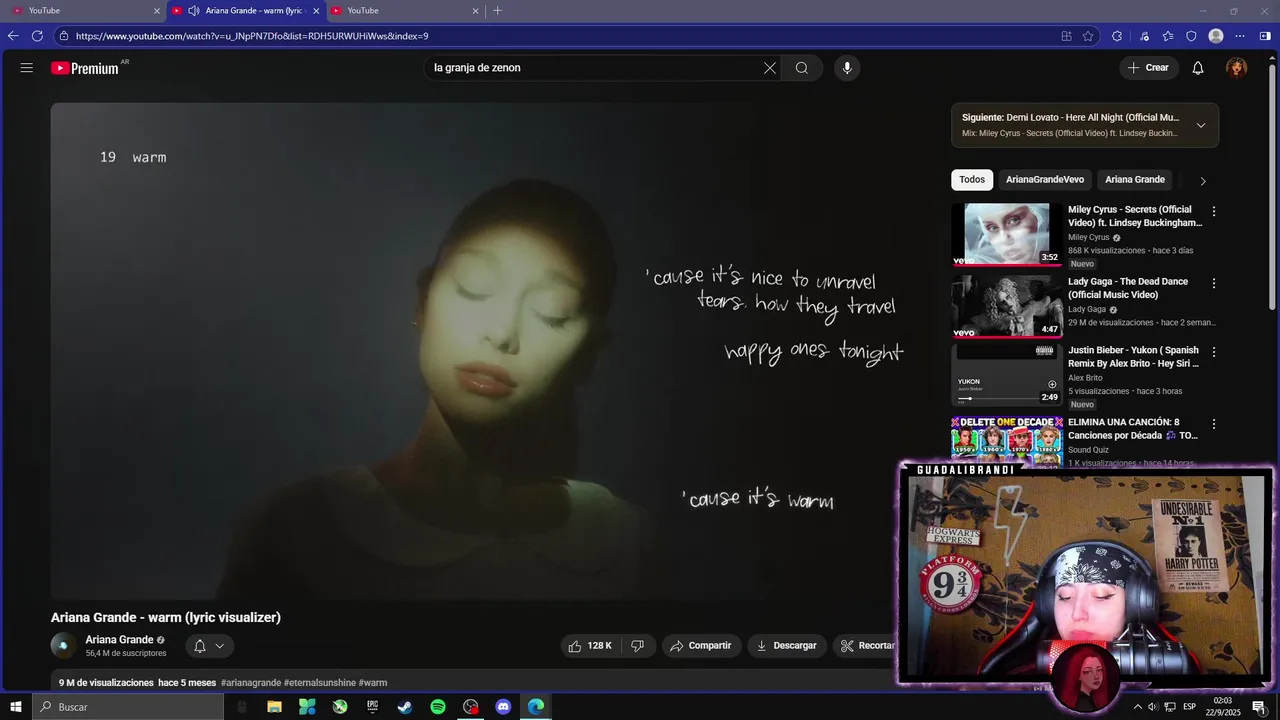Viewport: 1280px width, 720px height.
Task: Toggle the Edge sidebar icon
Action: click(1265, 36)
